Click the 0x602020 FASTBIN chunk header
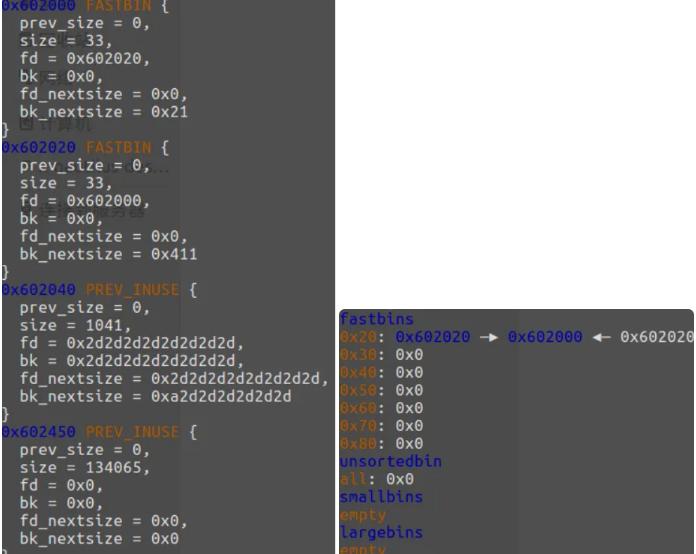 (x=85, y=147)
